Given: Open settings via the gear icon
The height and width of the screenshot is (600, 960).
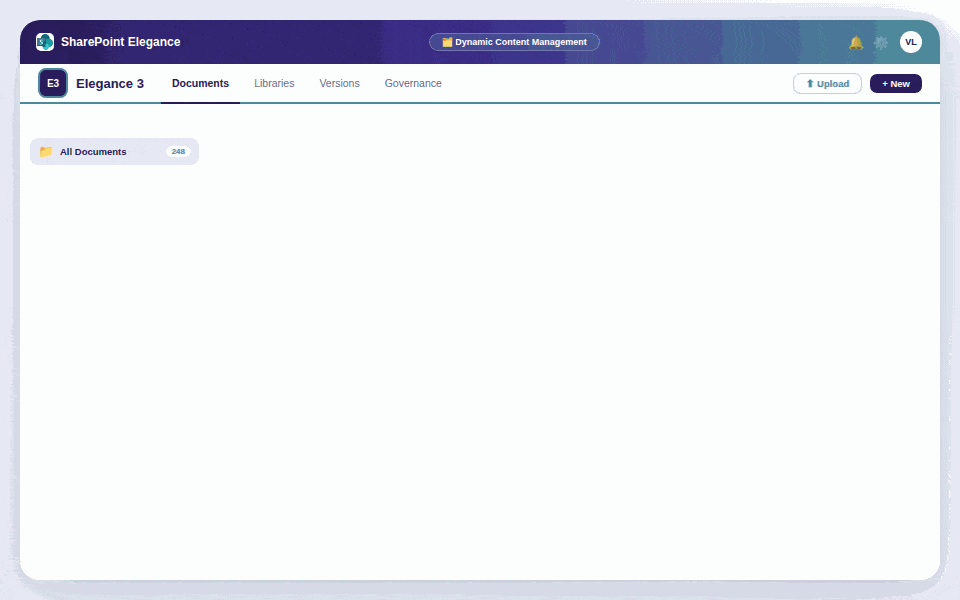Looking at the screenshot, I should [881, 42].
